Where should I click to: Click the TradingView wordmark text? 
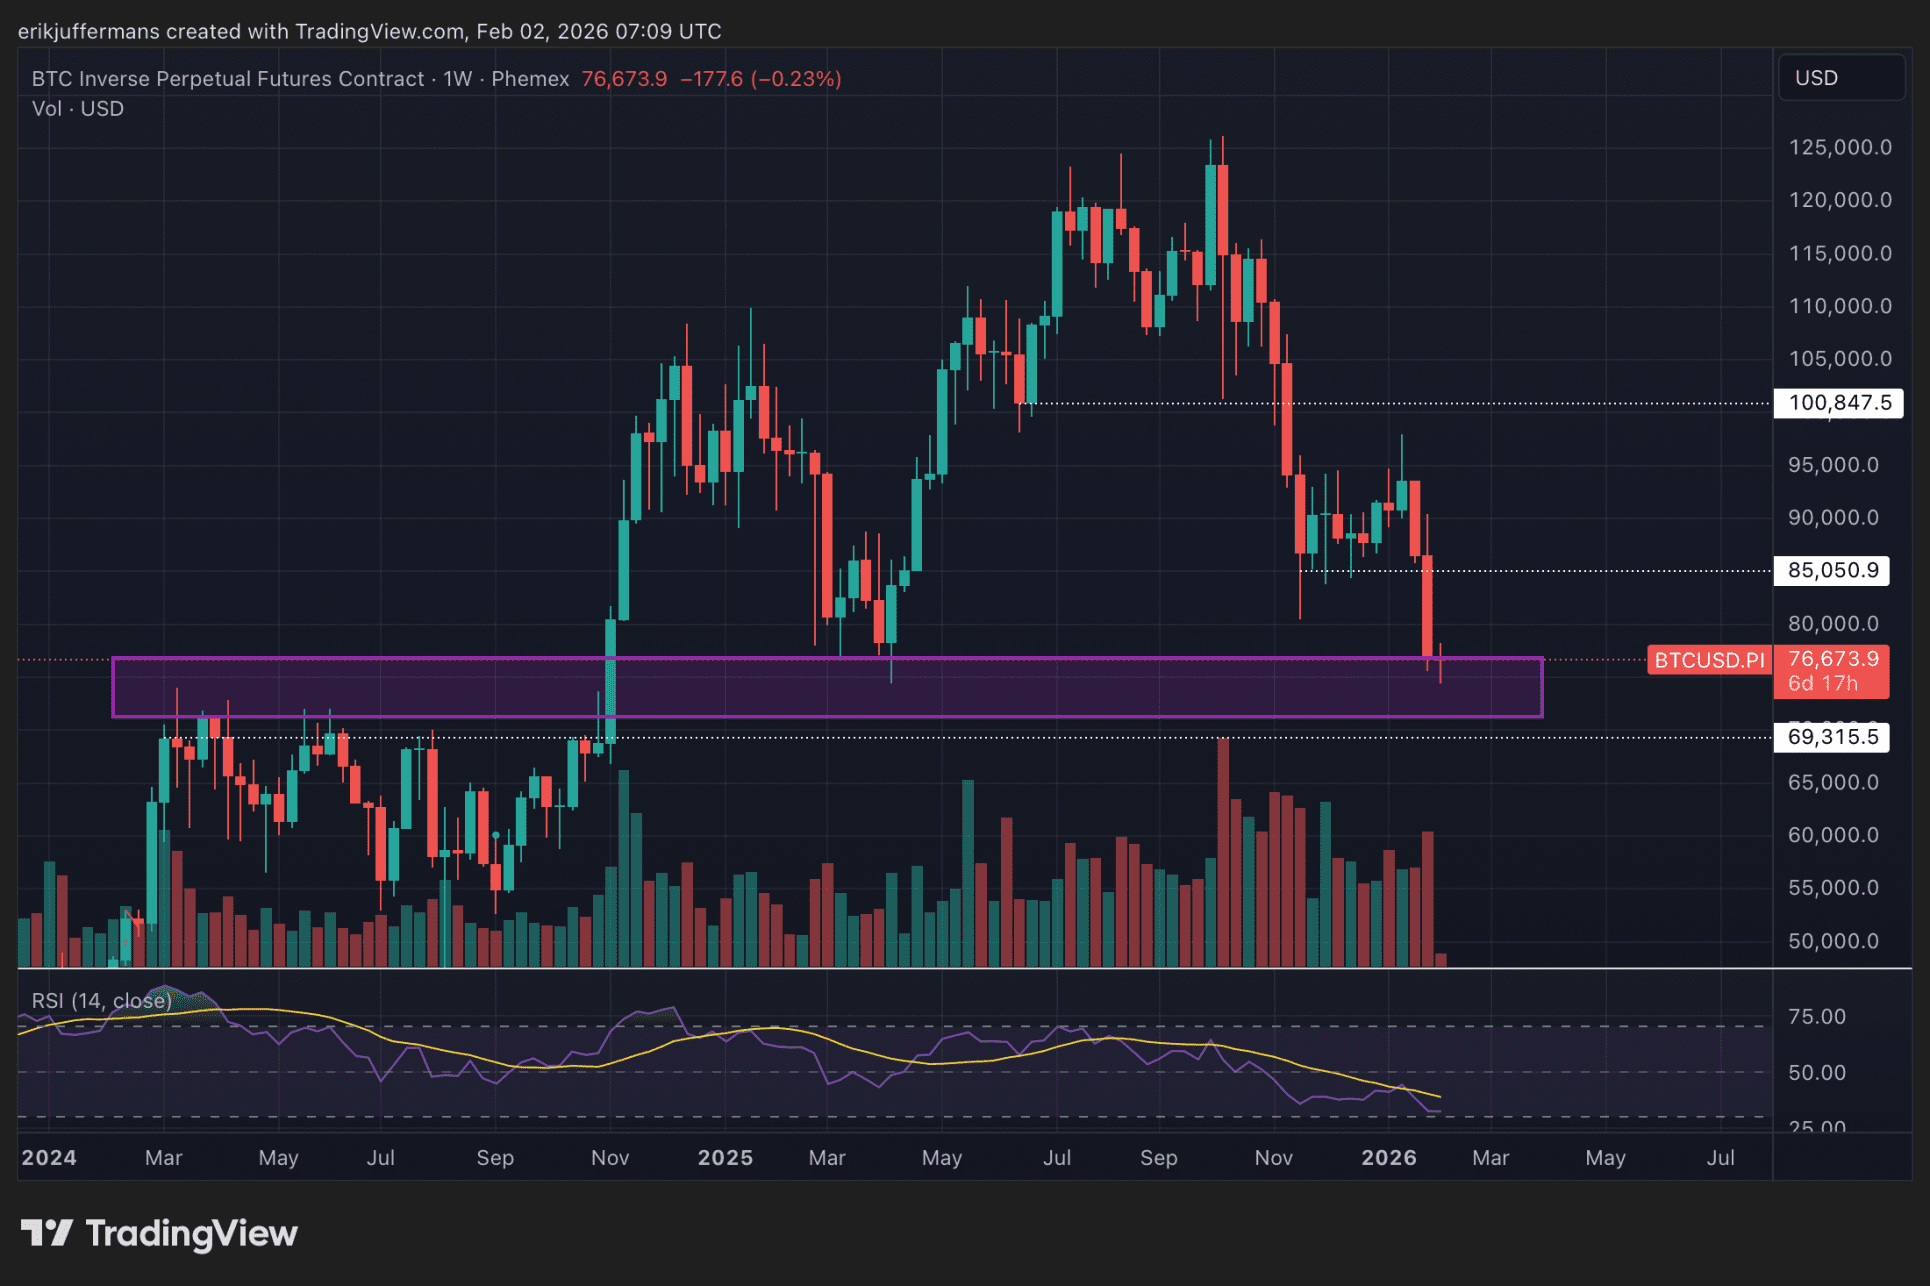pyautogui.click(x=192, y=1233)
